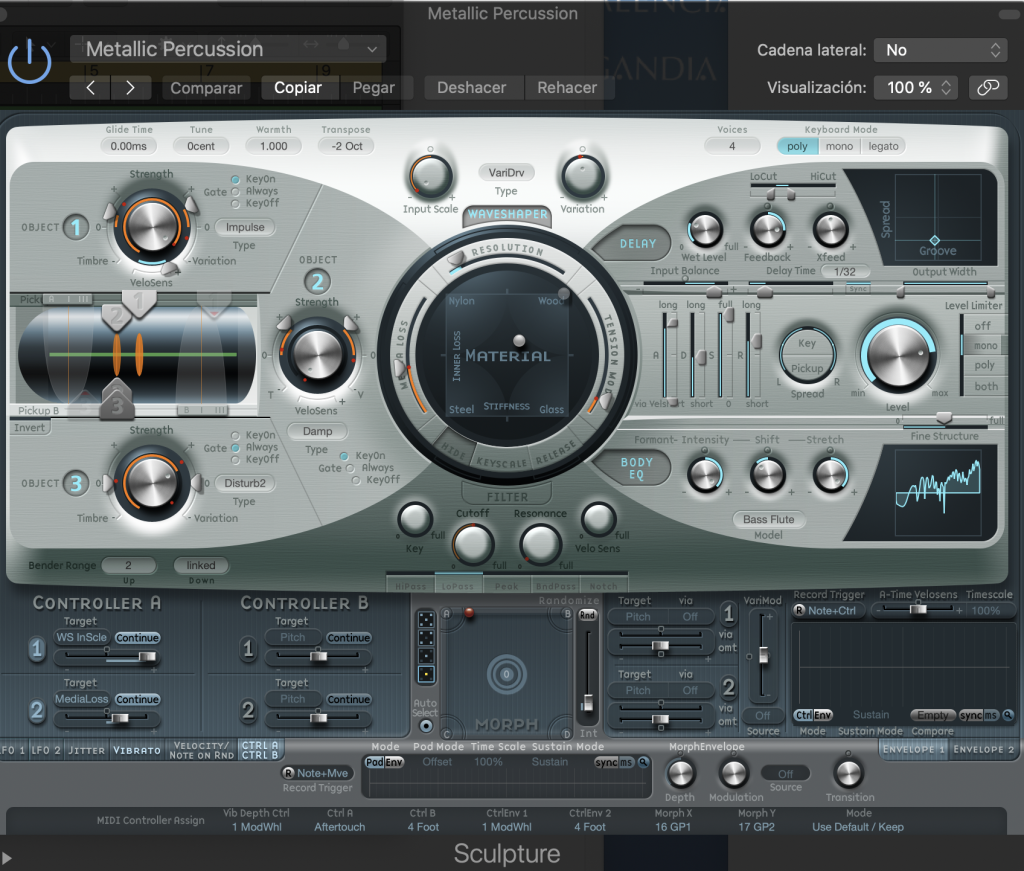Click the Rnd randomize button
The height and width of the screenshot is (871, 1024).
point(587,615)
